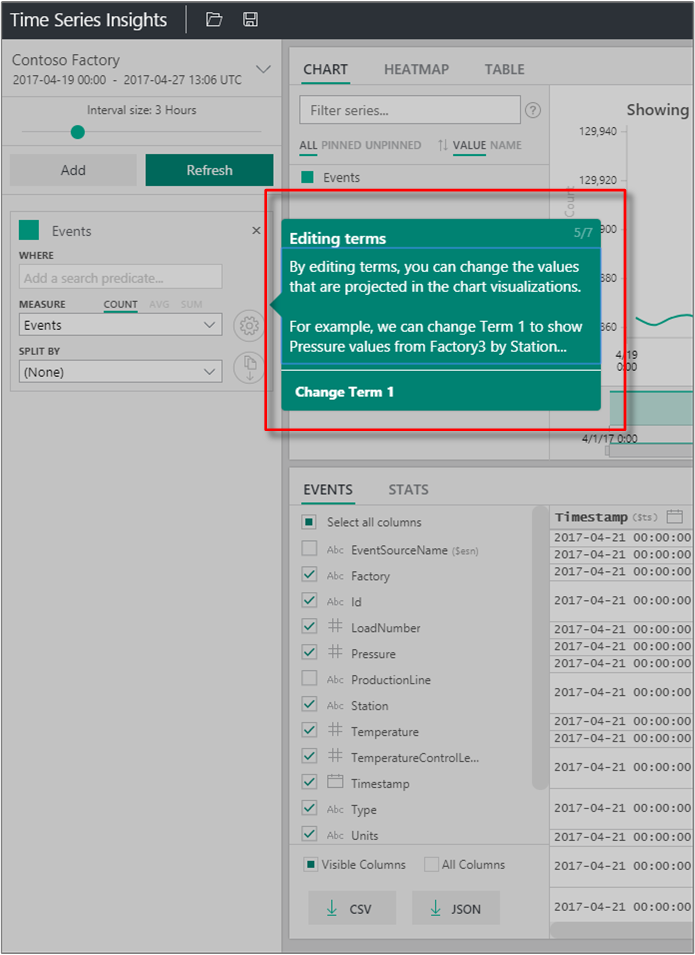Toggle the Visible Columns checkbox
Screen dimensions: 695x955
click(311, 864)
